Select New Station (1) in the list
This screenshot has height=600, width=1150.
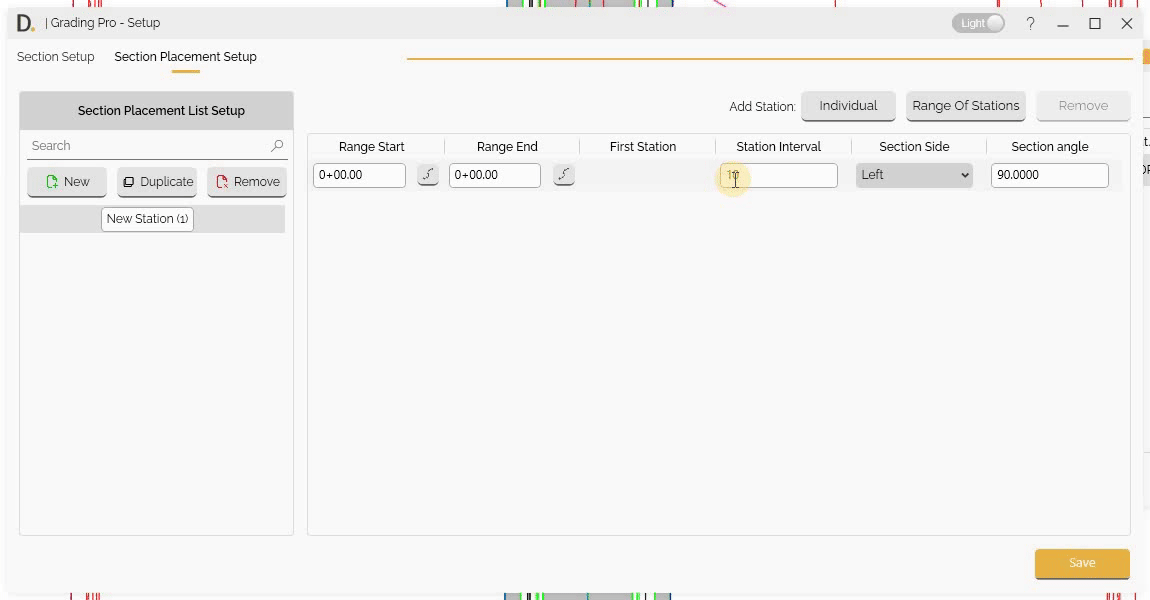pos(147,218)
